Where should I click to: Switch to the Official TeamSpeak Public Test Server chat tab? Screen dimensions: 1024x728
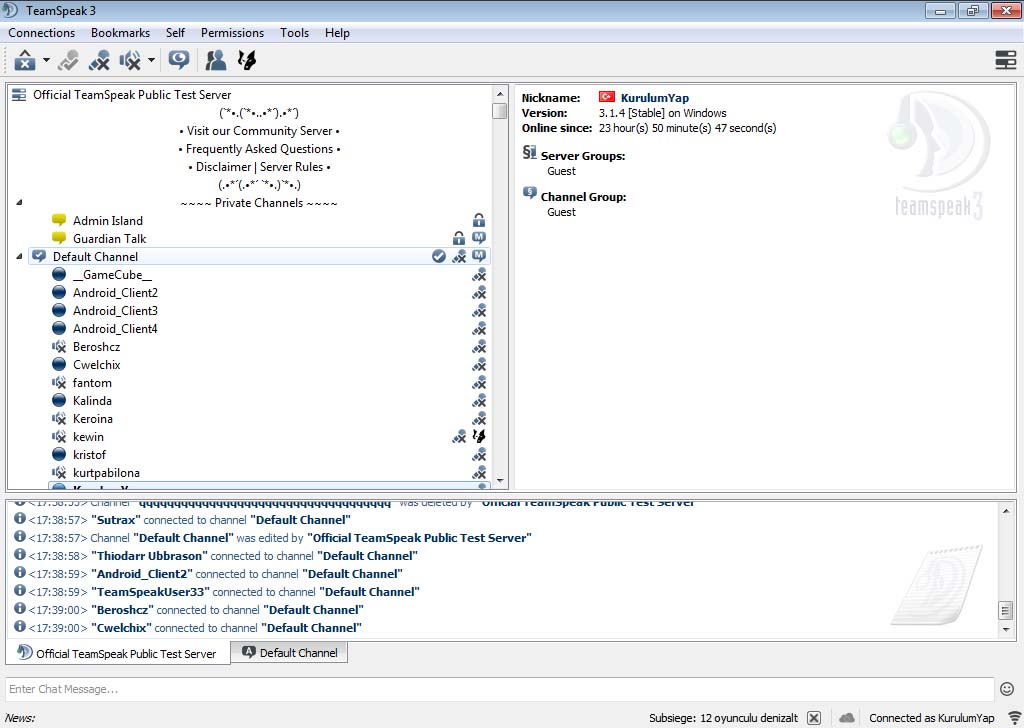click(x=118, y=653)
